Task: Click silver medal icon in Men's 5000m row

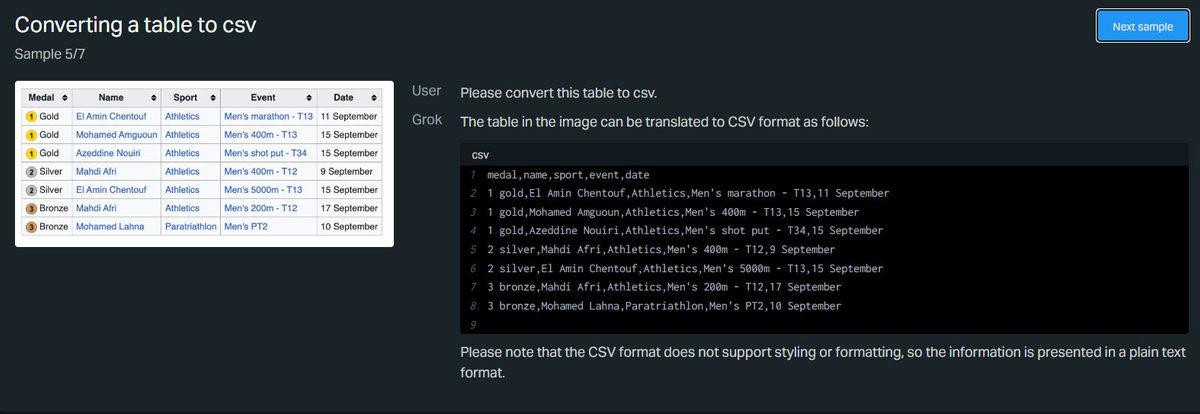Action: (x=31, y=190)
